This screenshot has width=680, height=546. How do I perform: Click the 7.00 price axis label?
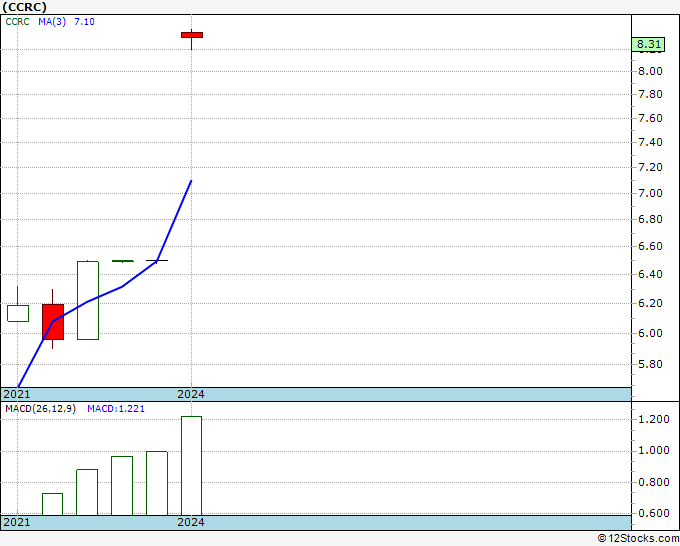pos(650,193)
